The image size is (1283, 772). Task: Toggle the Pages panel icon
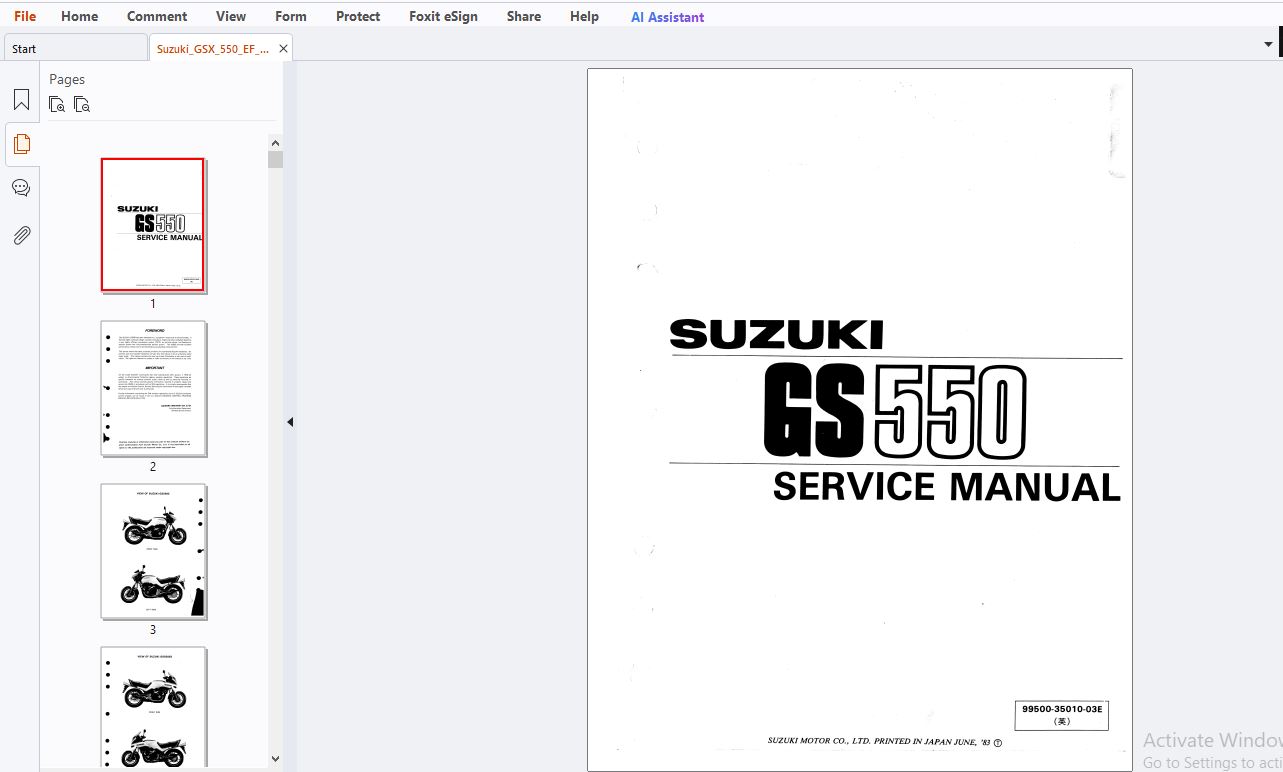[x=21, y=144]
